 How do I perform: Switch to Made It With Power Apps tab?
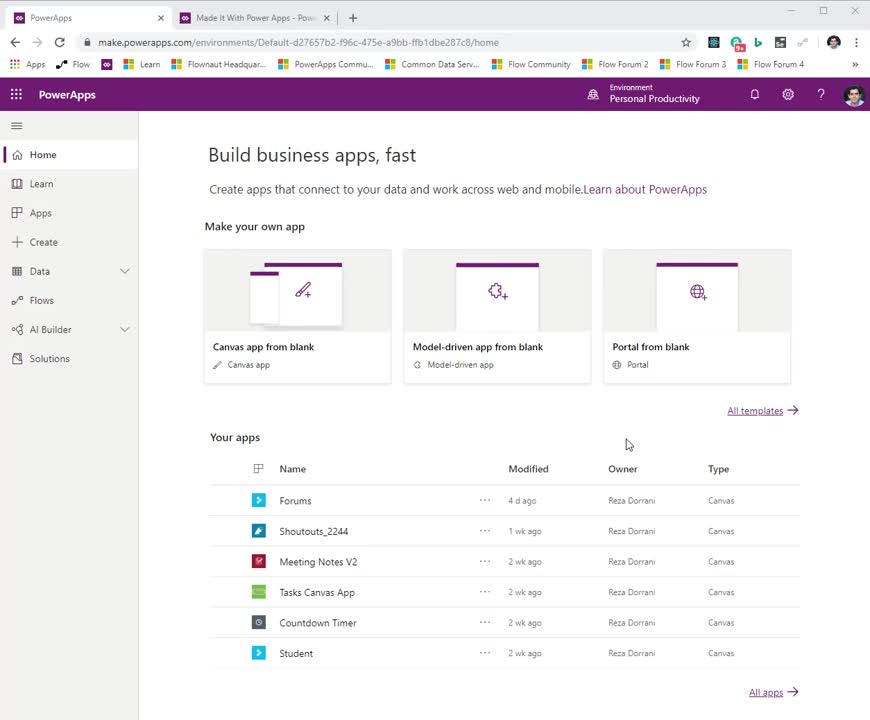pos(255,18)
